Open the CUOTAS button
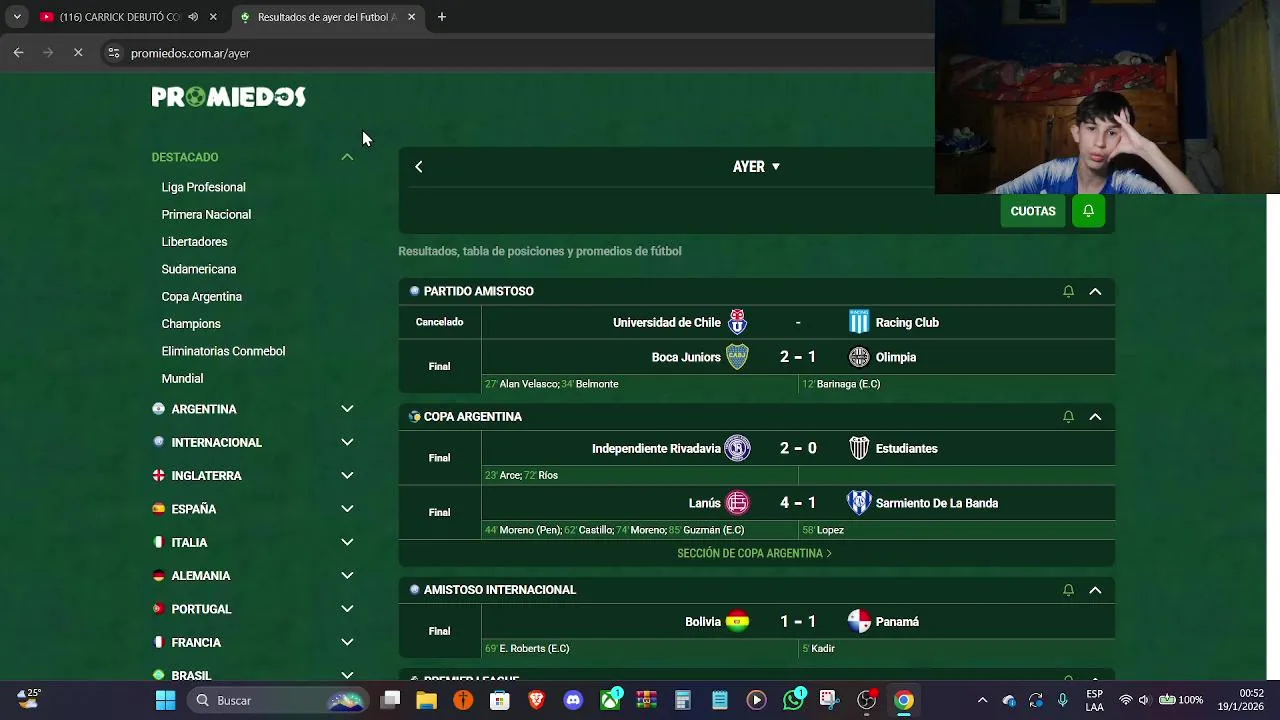The image size is (1280, 720). [1033, 211]
